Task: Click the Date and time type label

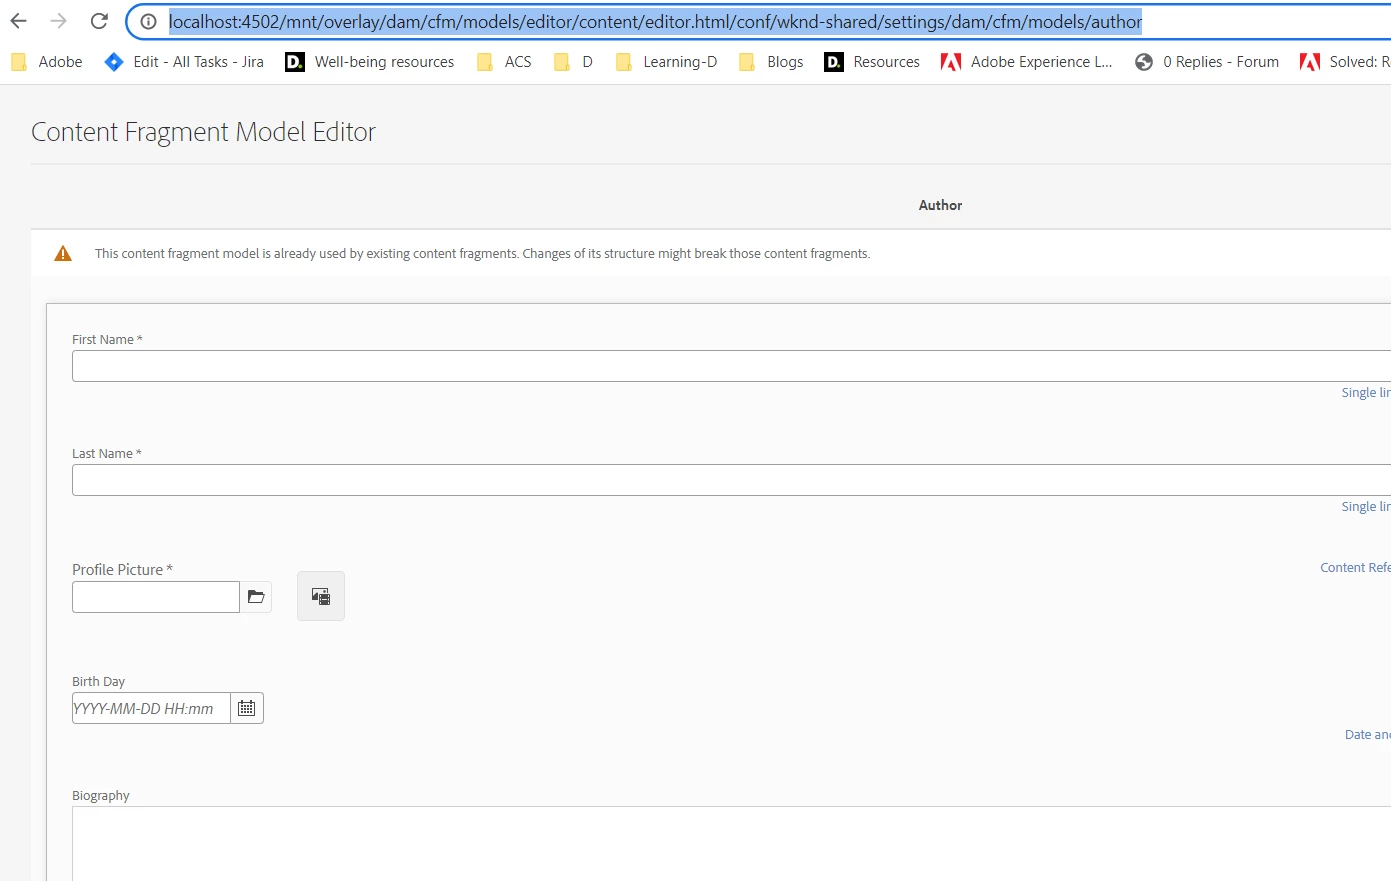Action: tap(1368, 734)
